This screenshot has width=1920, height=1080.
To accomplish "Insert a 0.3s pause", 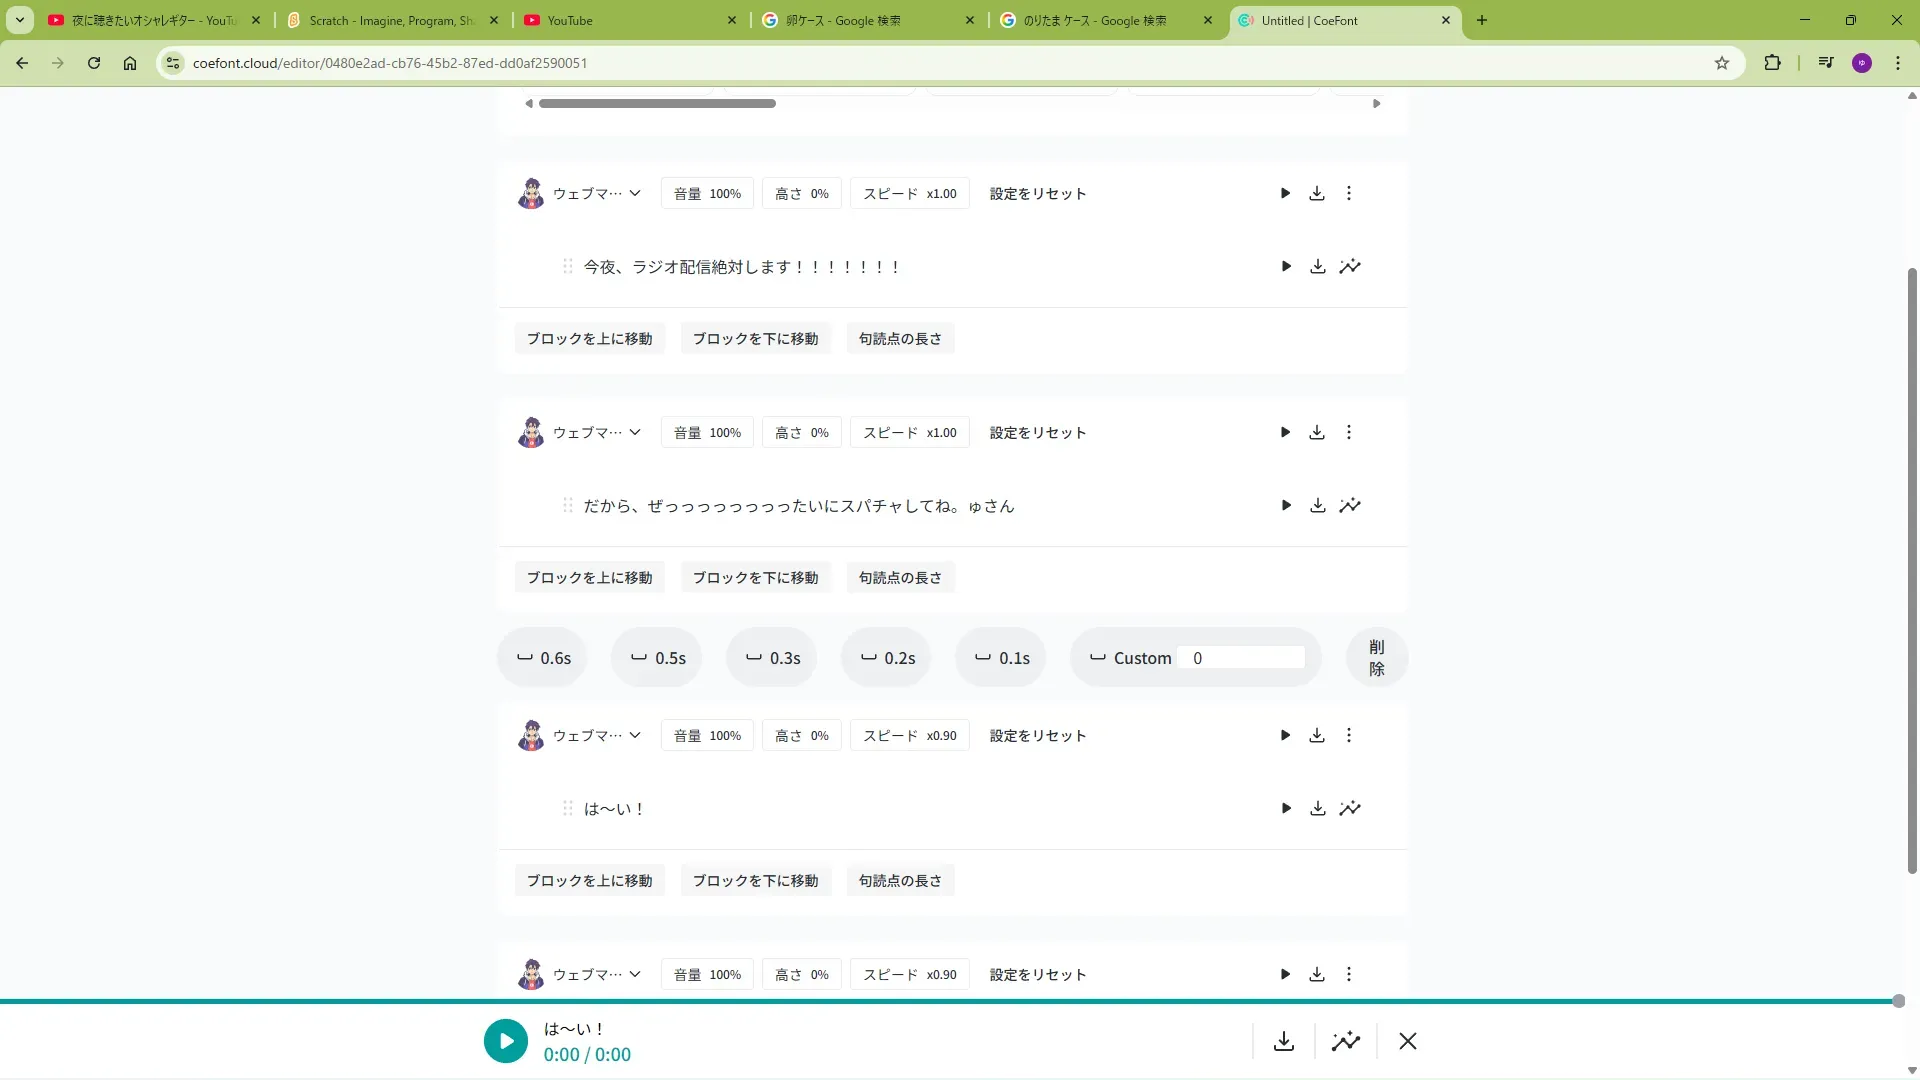I will (x=772, y=658).
